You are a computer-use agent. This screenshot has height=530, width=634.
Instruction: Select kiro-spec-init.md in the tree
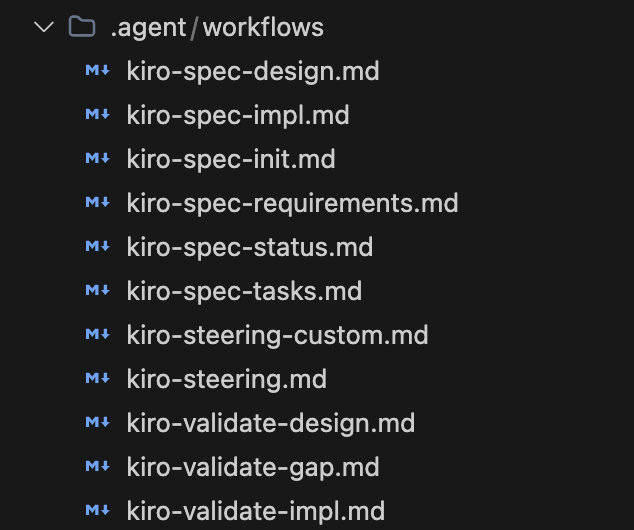(231, 159)
